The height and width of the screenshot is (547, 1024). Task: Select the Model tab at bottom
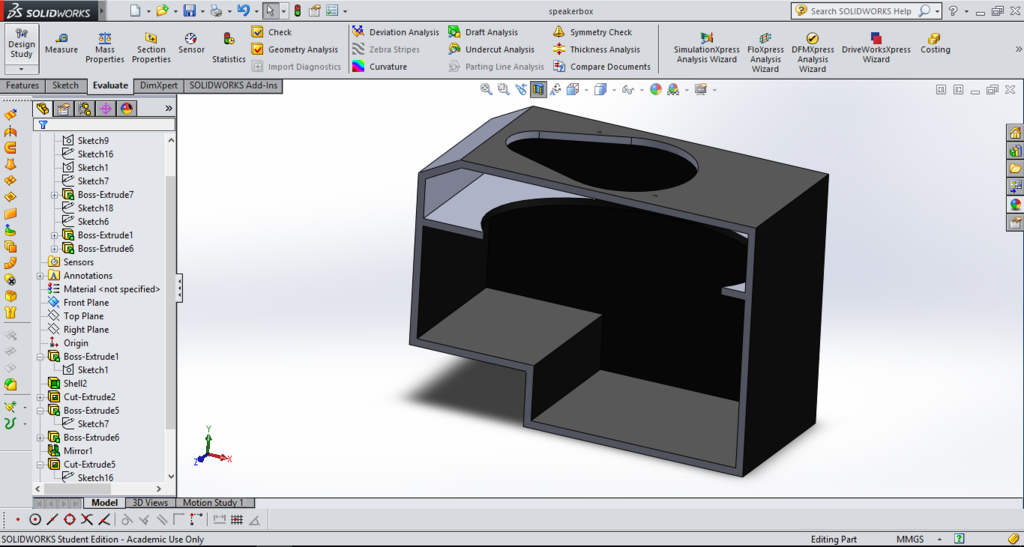[104, 503]
